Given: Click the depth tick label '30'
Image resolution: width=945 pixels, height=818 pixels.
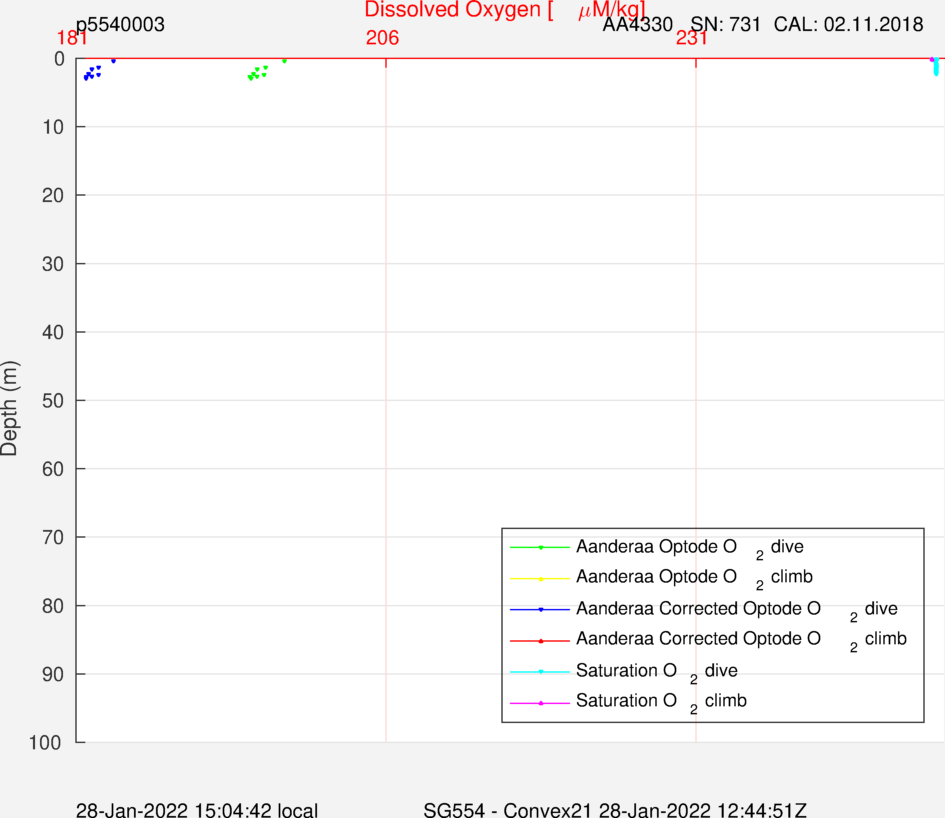Looking at the screenshot, I should point(53,264).
